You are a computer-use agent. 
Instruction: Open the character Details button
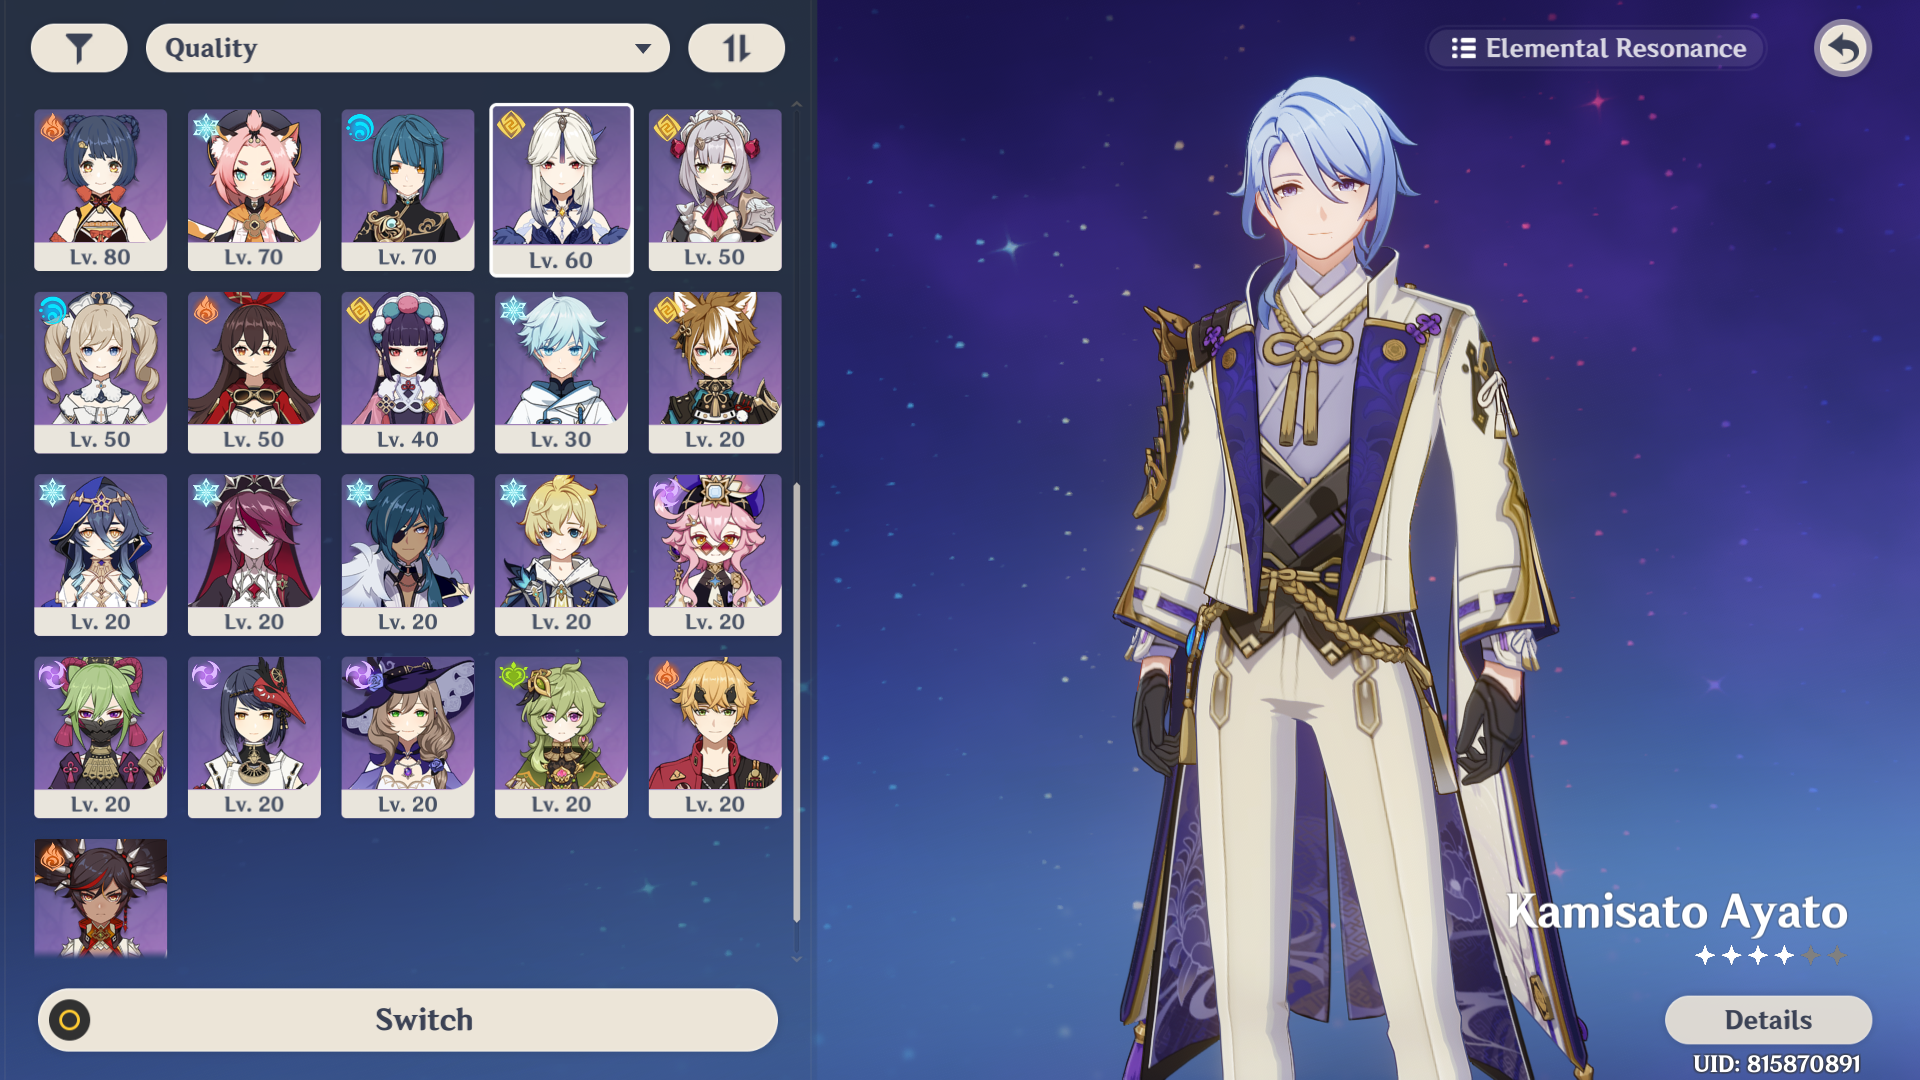click(1768, 1020)
